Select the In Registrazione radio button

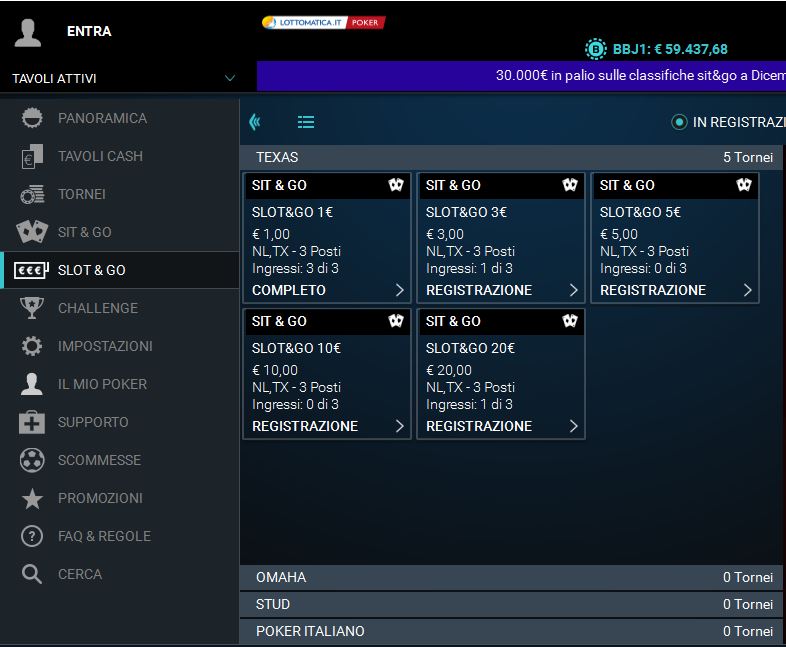coord(679,122)
